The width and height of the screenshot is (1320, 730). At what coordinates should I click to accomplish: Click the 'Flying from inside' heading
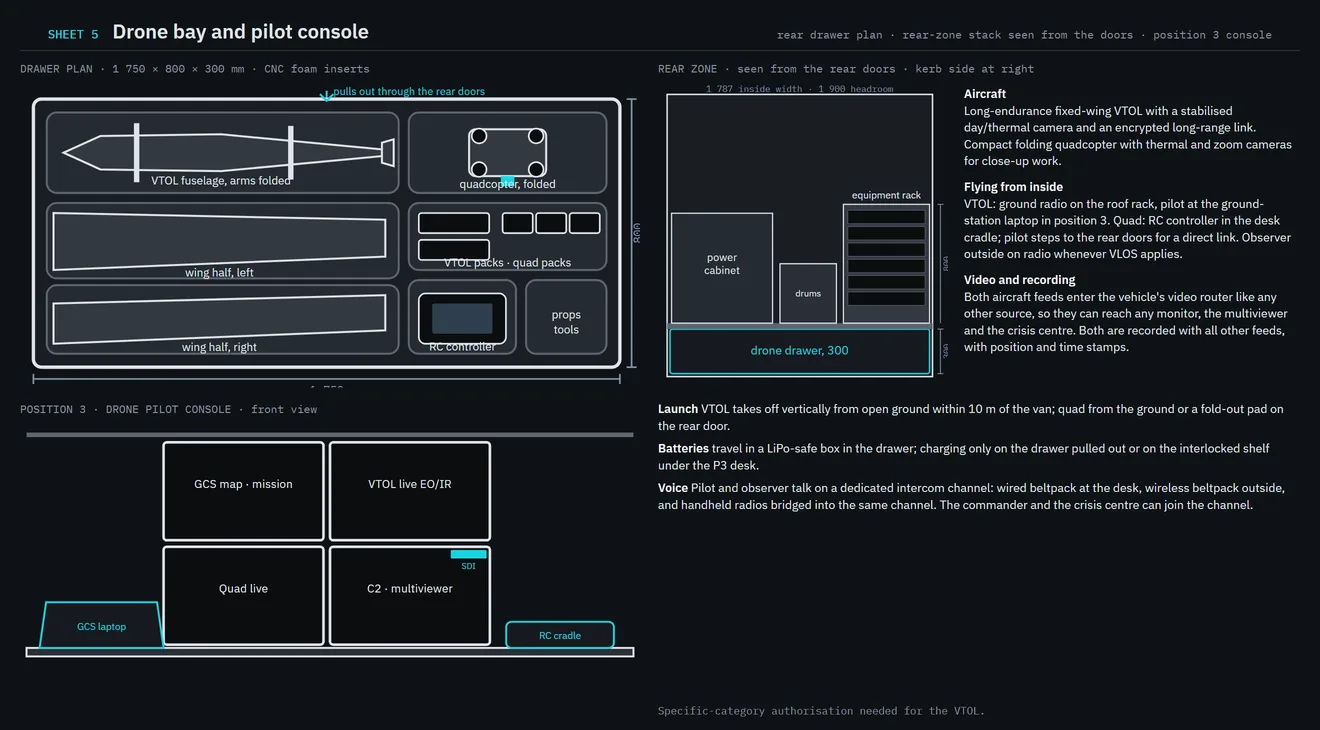(1013, 187)
